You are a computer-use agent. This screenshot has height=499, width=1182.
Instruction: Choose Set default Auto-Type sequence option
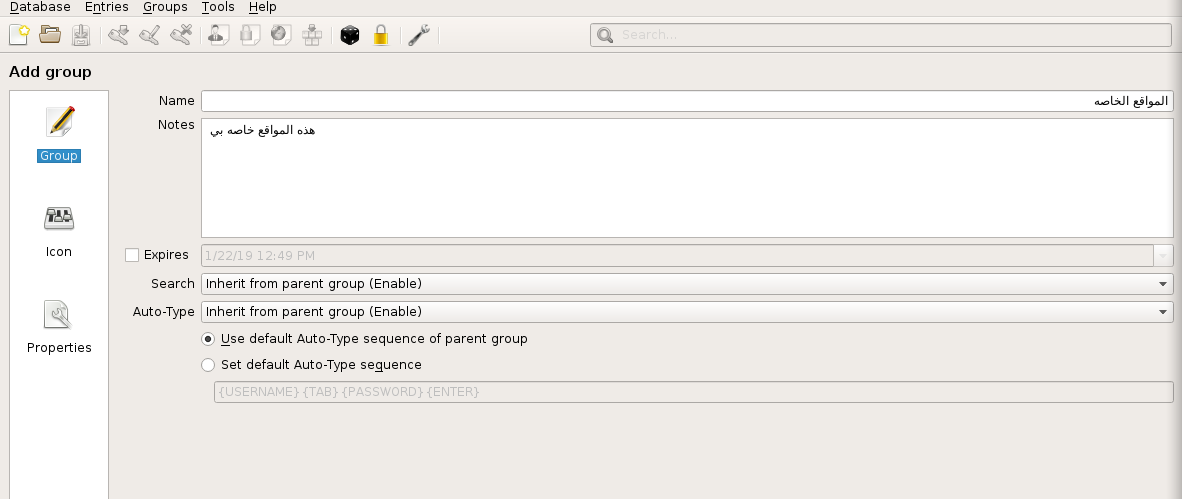(208, 365)
